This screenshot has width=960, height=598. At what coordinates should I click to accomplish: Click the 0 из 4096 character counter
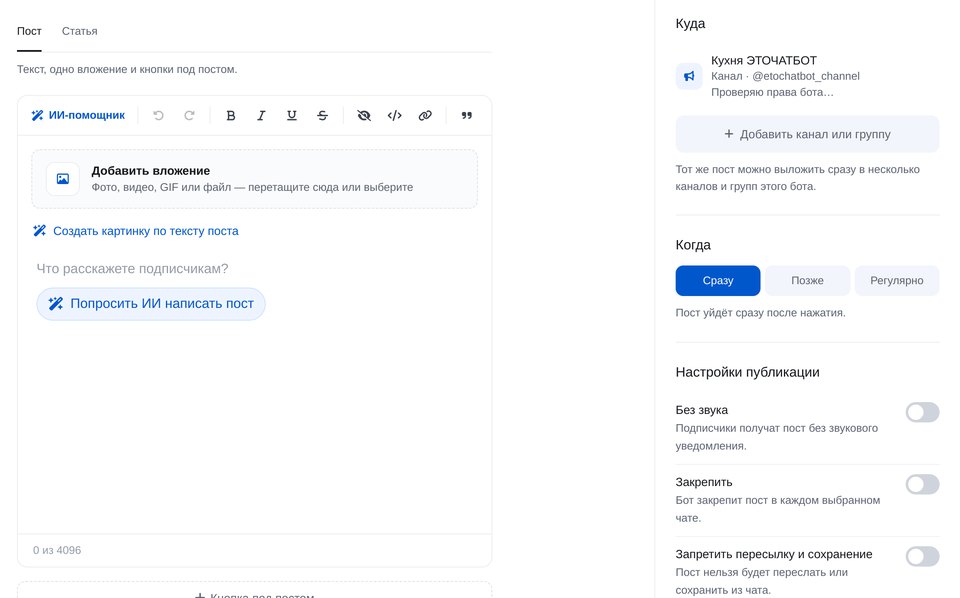click(x=57, y=550)
